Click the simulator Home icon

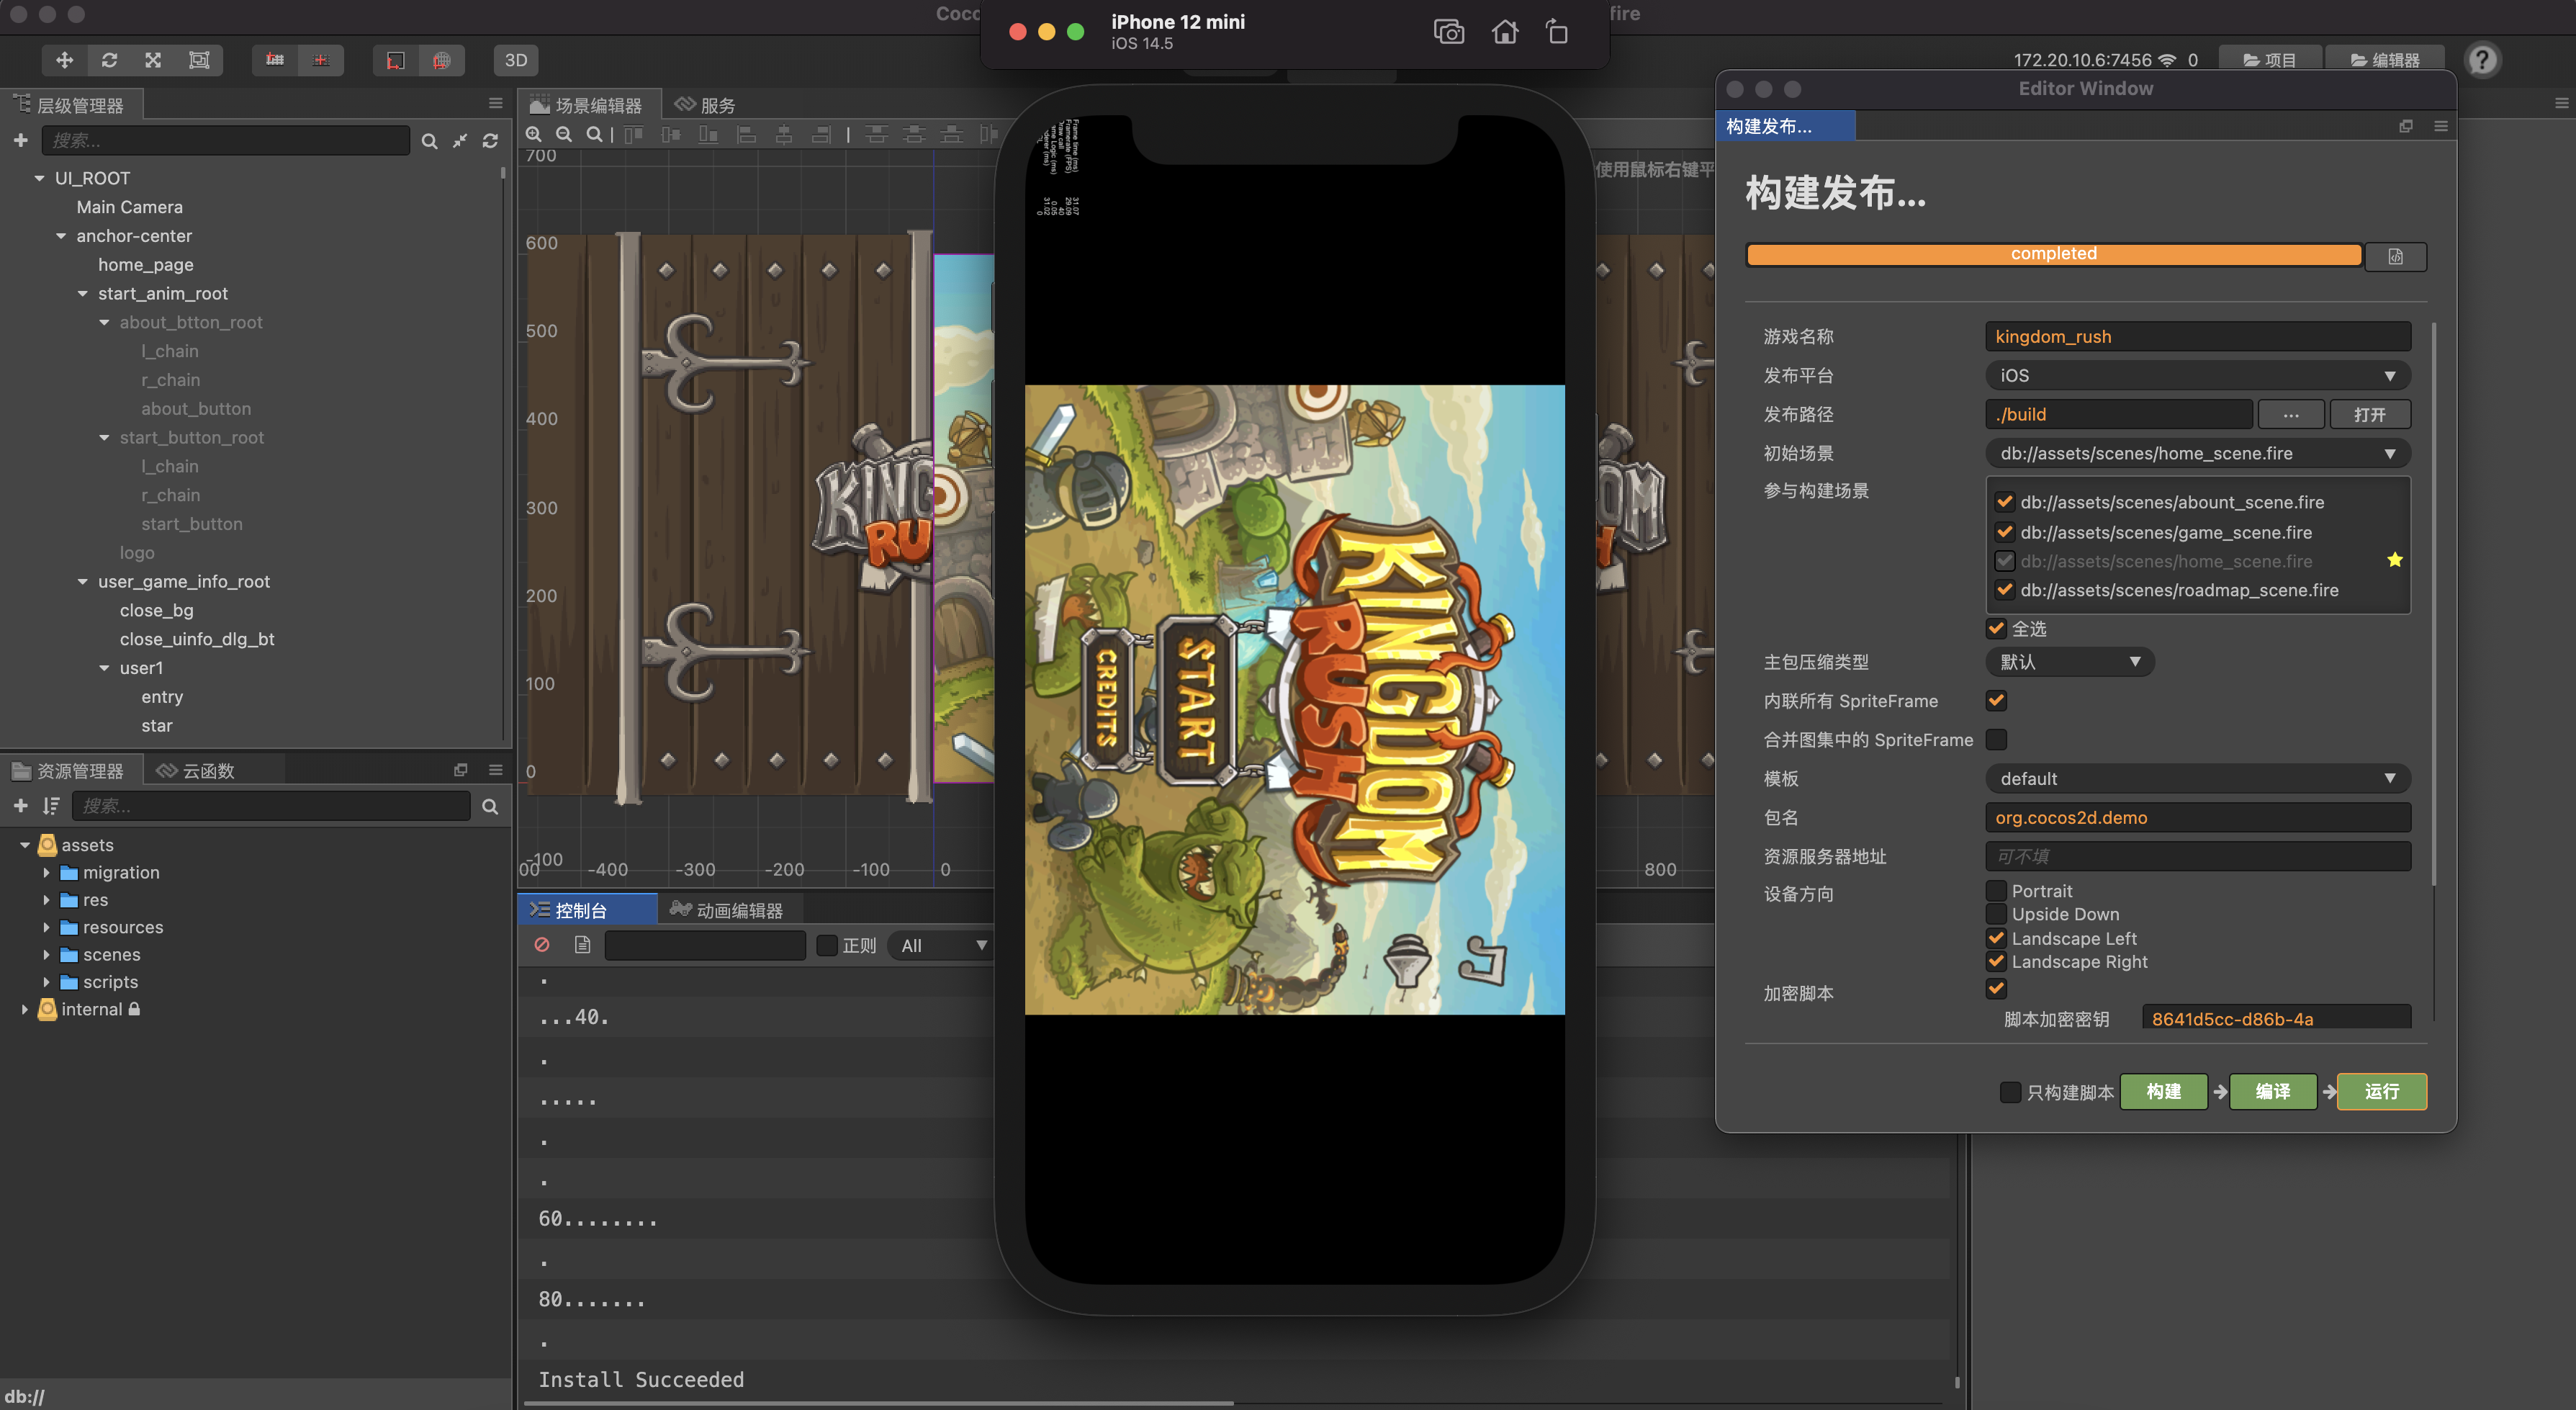tap(1504, 32)
